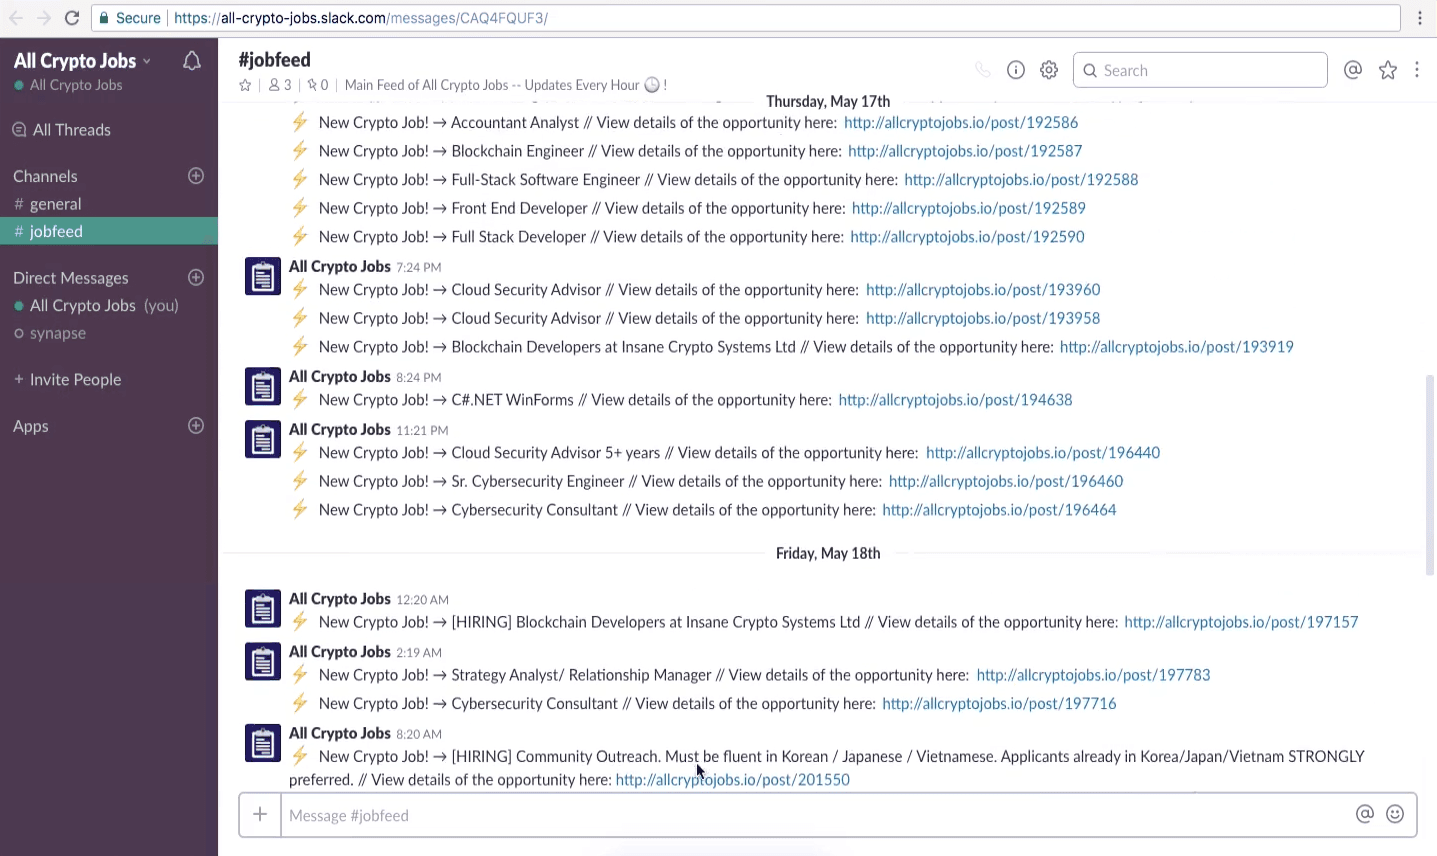Click All Crypto Jobs avatar at 11:21 PM
Image resolution: width=1437 pixels, height=856 pixels.
coord(263,439)
